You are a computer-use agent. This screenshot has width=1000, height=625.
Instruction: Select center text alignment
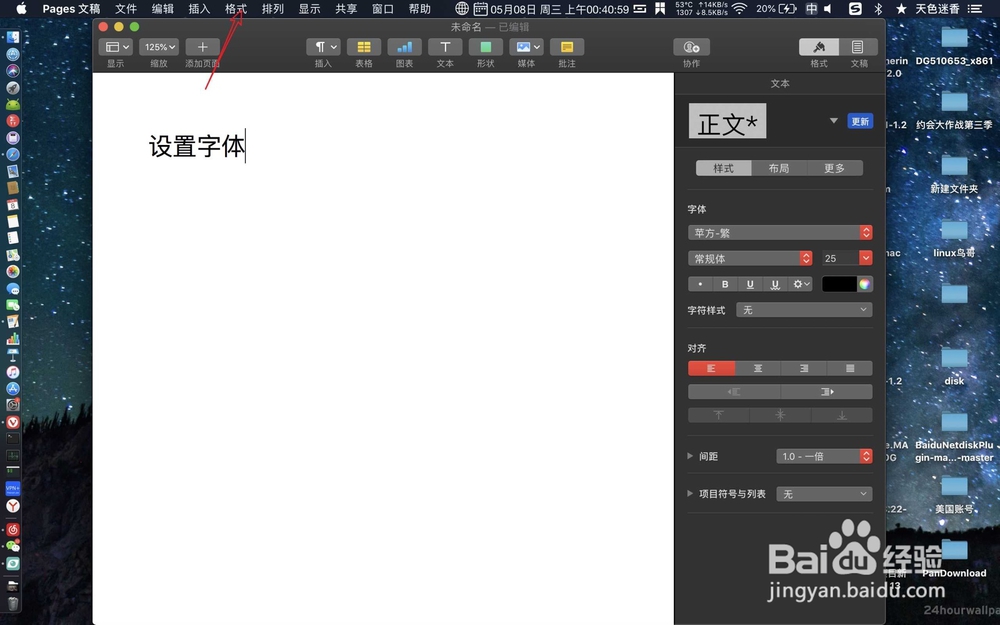pyautogui.click(x=757, y=368)
